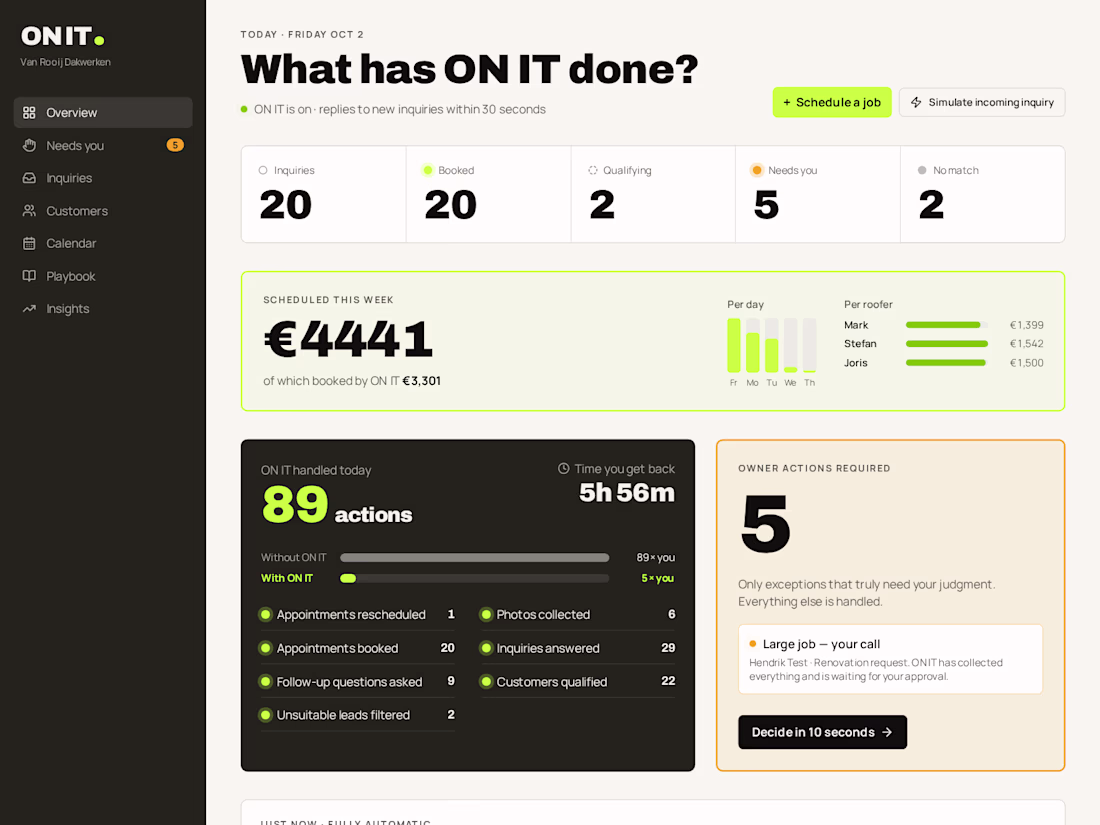Screen dimensions: 1100x825
Task: Click the green dot beside Photos collected
Action: click(x=485, y=615)
